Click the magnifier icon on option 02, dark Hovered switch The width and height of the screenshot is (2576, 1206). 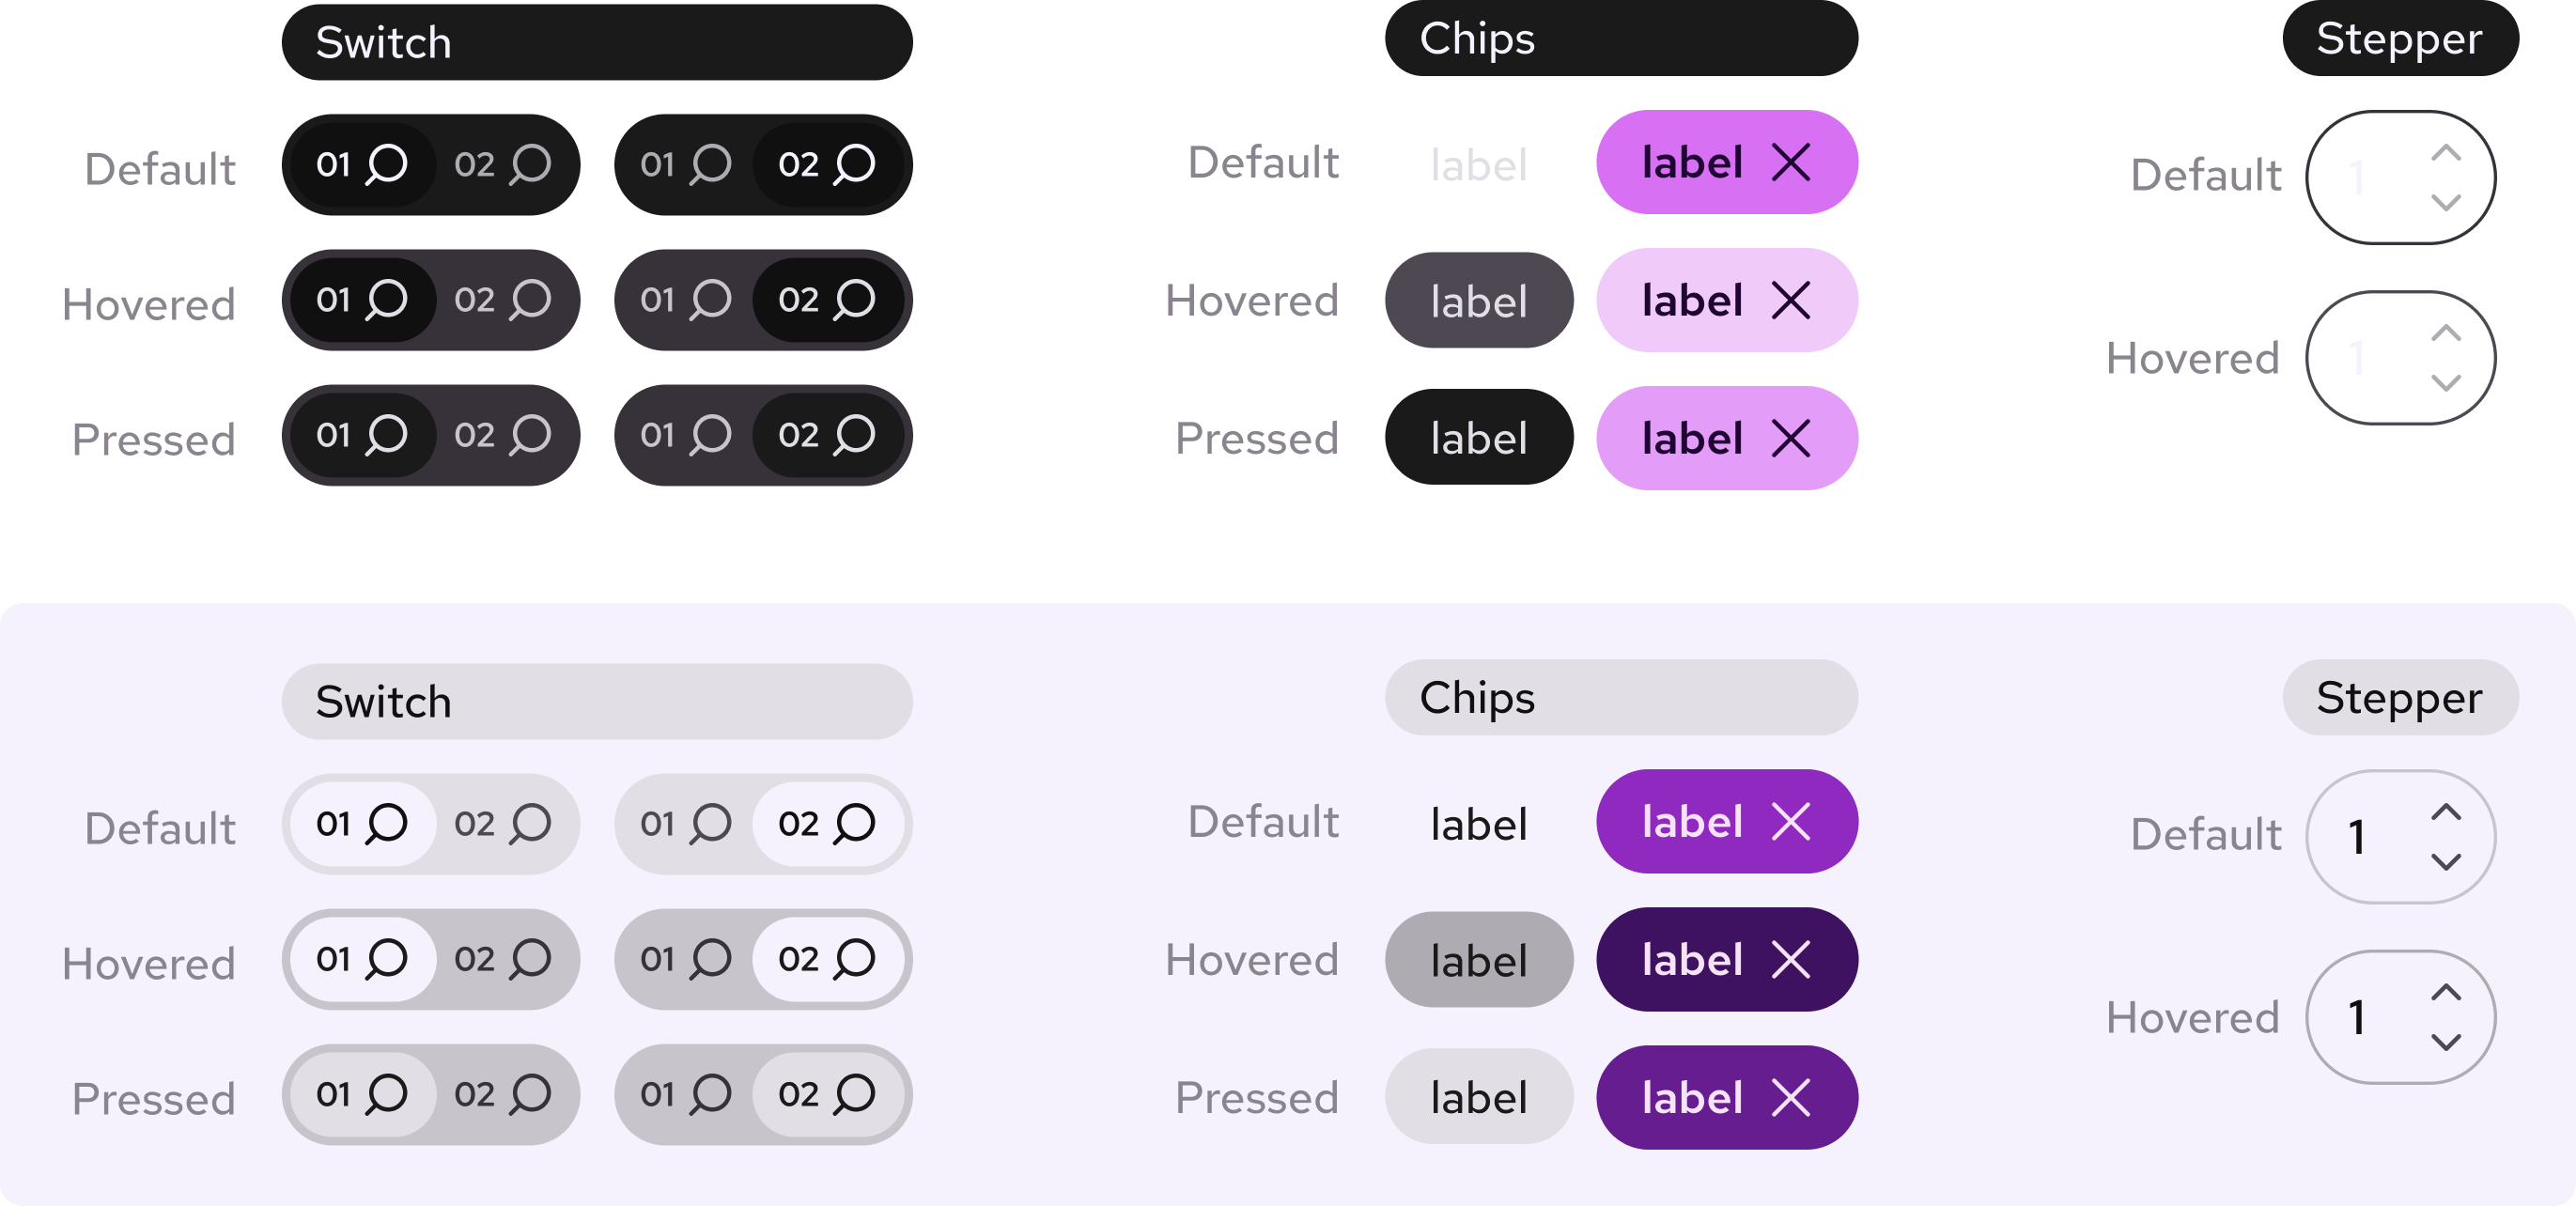(x=533, y=299)
